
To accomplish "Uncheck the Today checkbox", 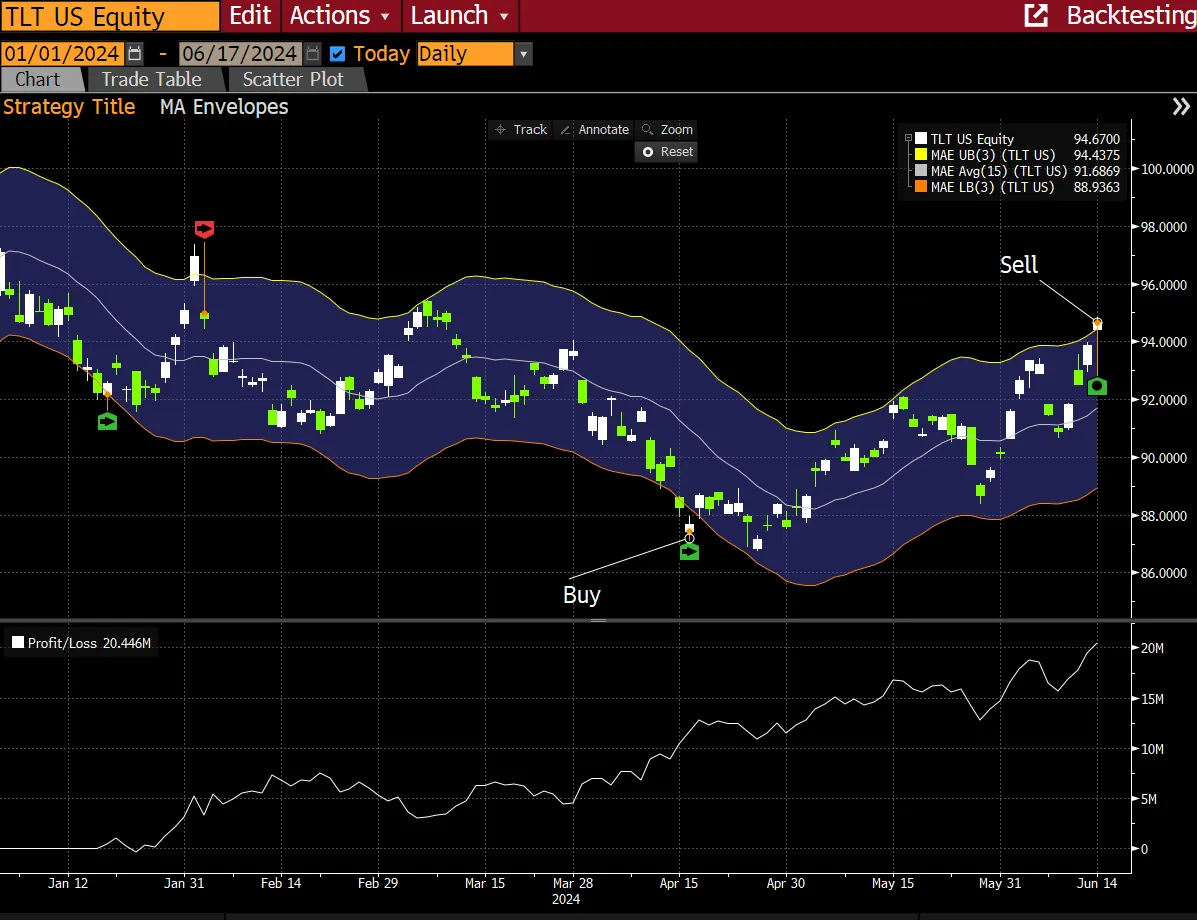I will point(338,54).
